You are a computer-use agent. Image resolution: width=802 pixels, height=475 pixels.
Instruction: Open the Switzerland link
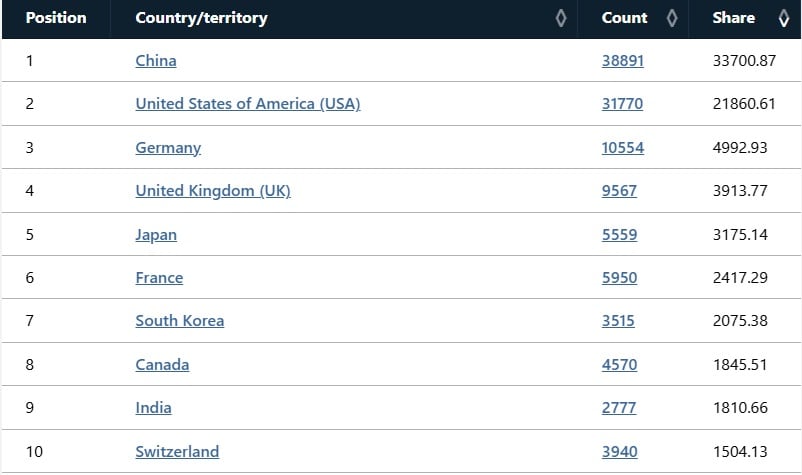pyautogui.click(x=177, y=451)
